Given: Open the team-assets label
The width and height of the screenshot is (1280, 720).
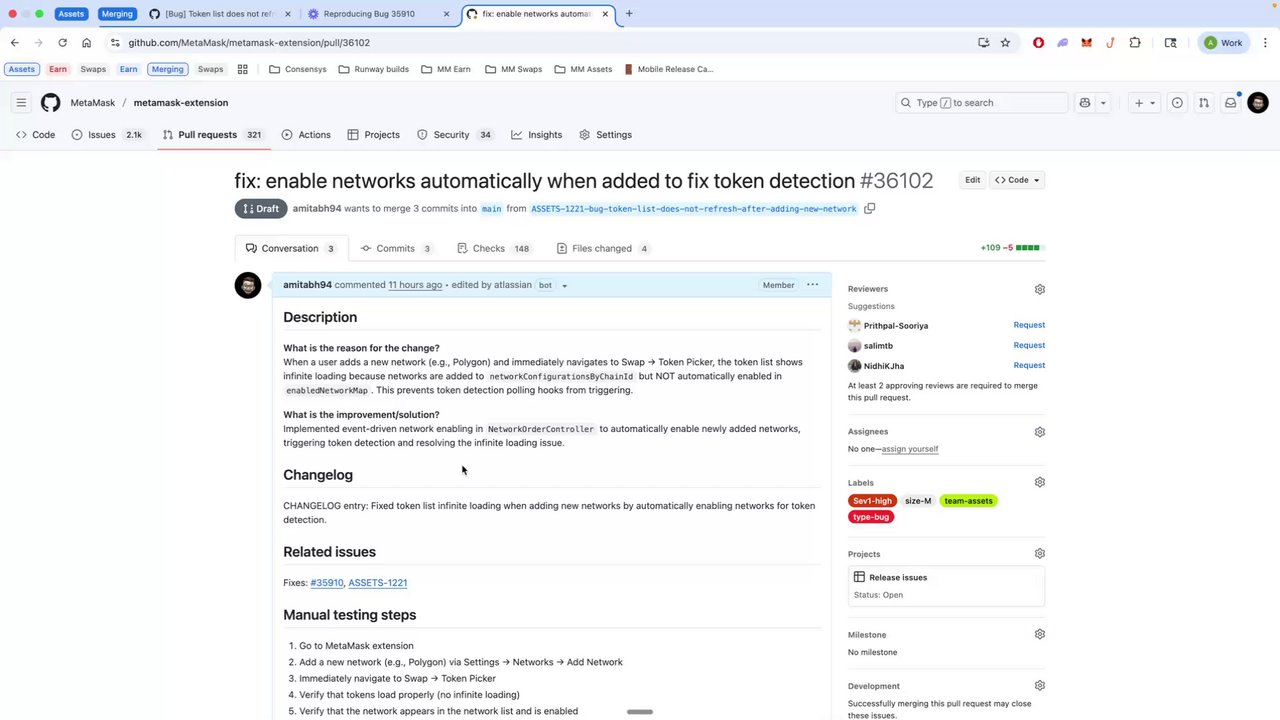Looking at the screenshot, I should point(968,501).
